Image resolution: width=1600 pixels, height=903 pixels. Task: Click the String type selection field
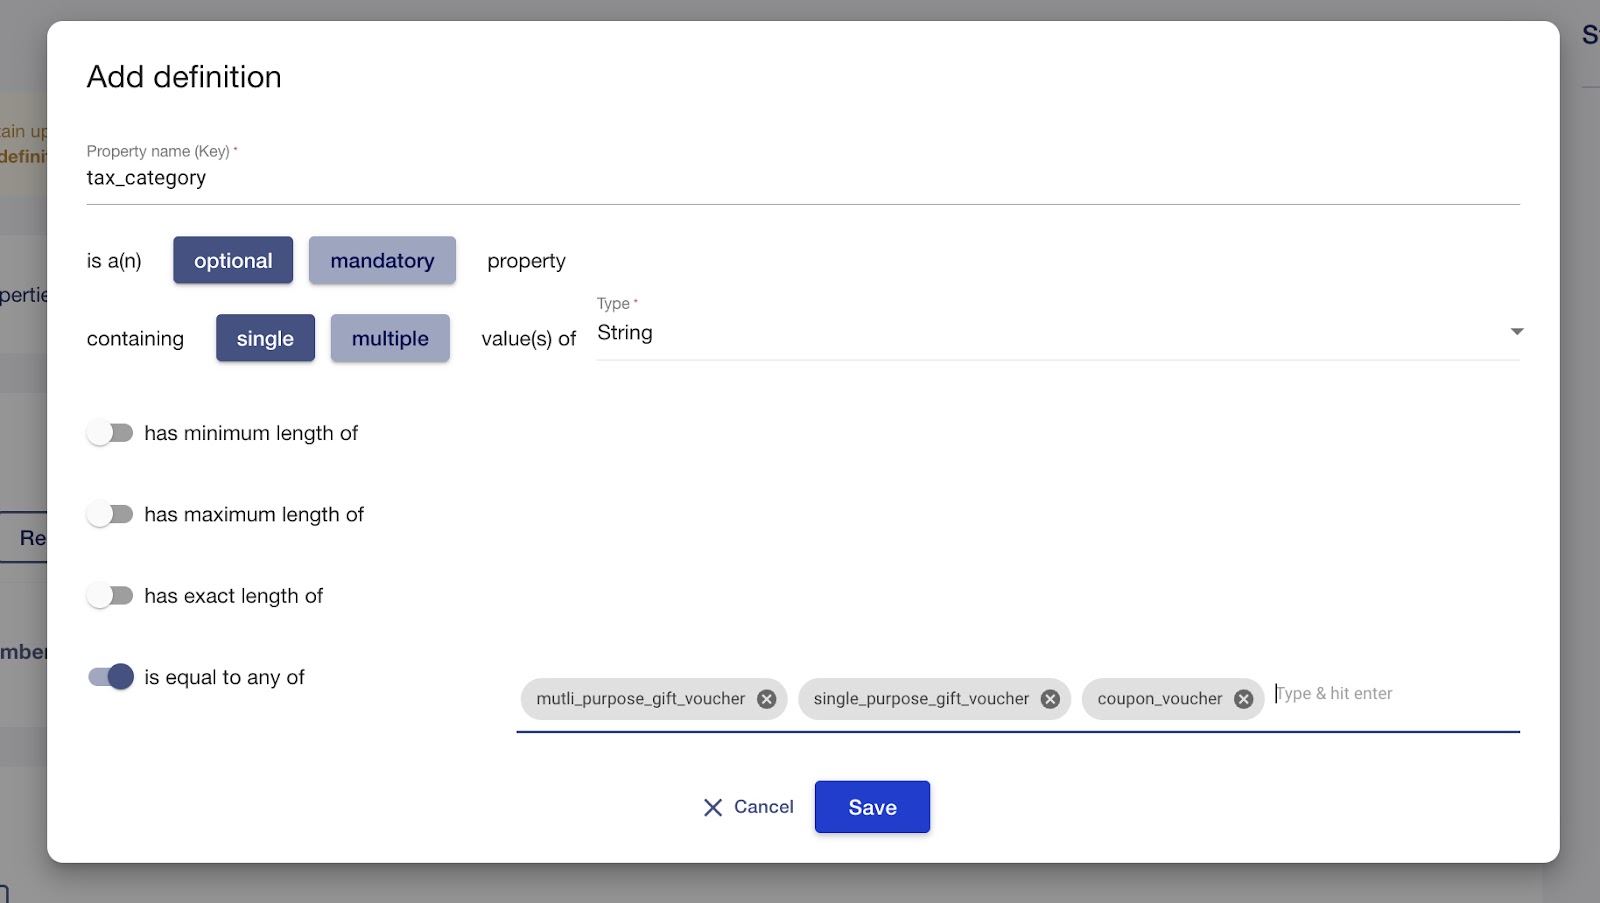[x=1040, y=333]
